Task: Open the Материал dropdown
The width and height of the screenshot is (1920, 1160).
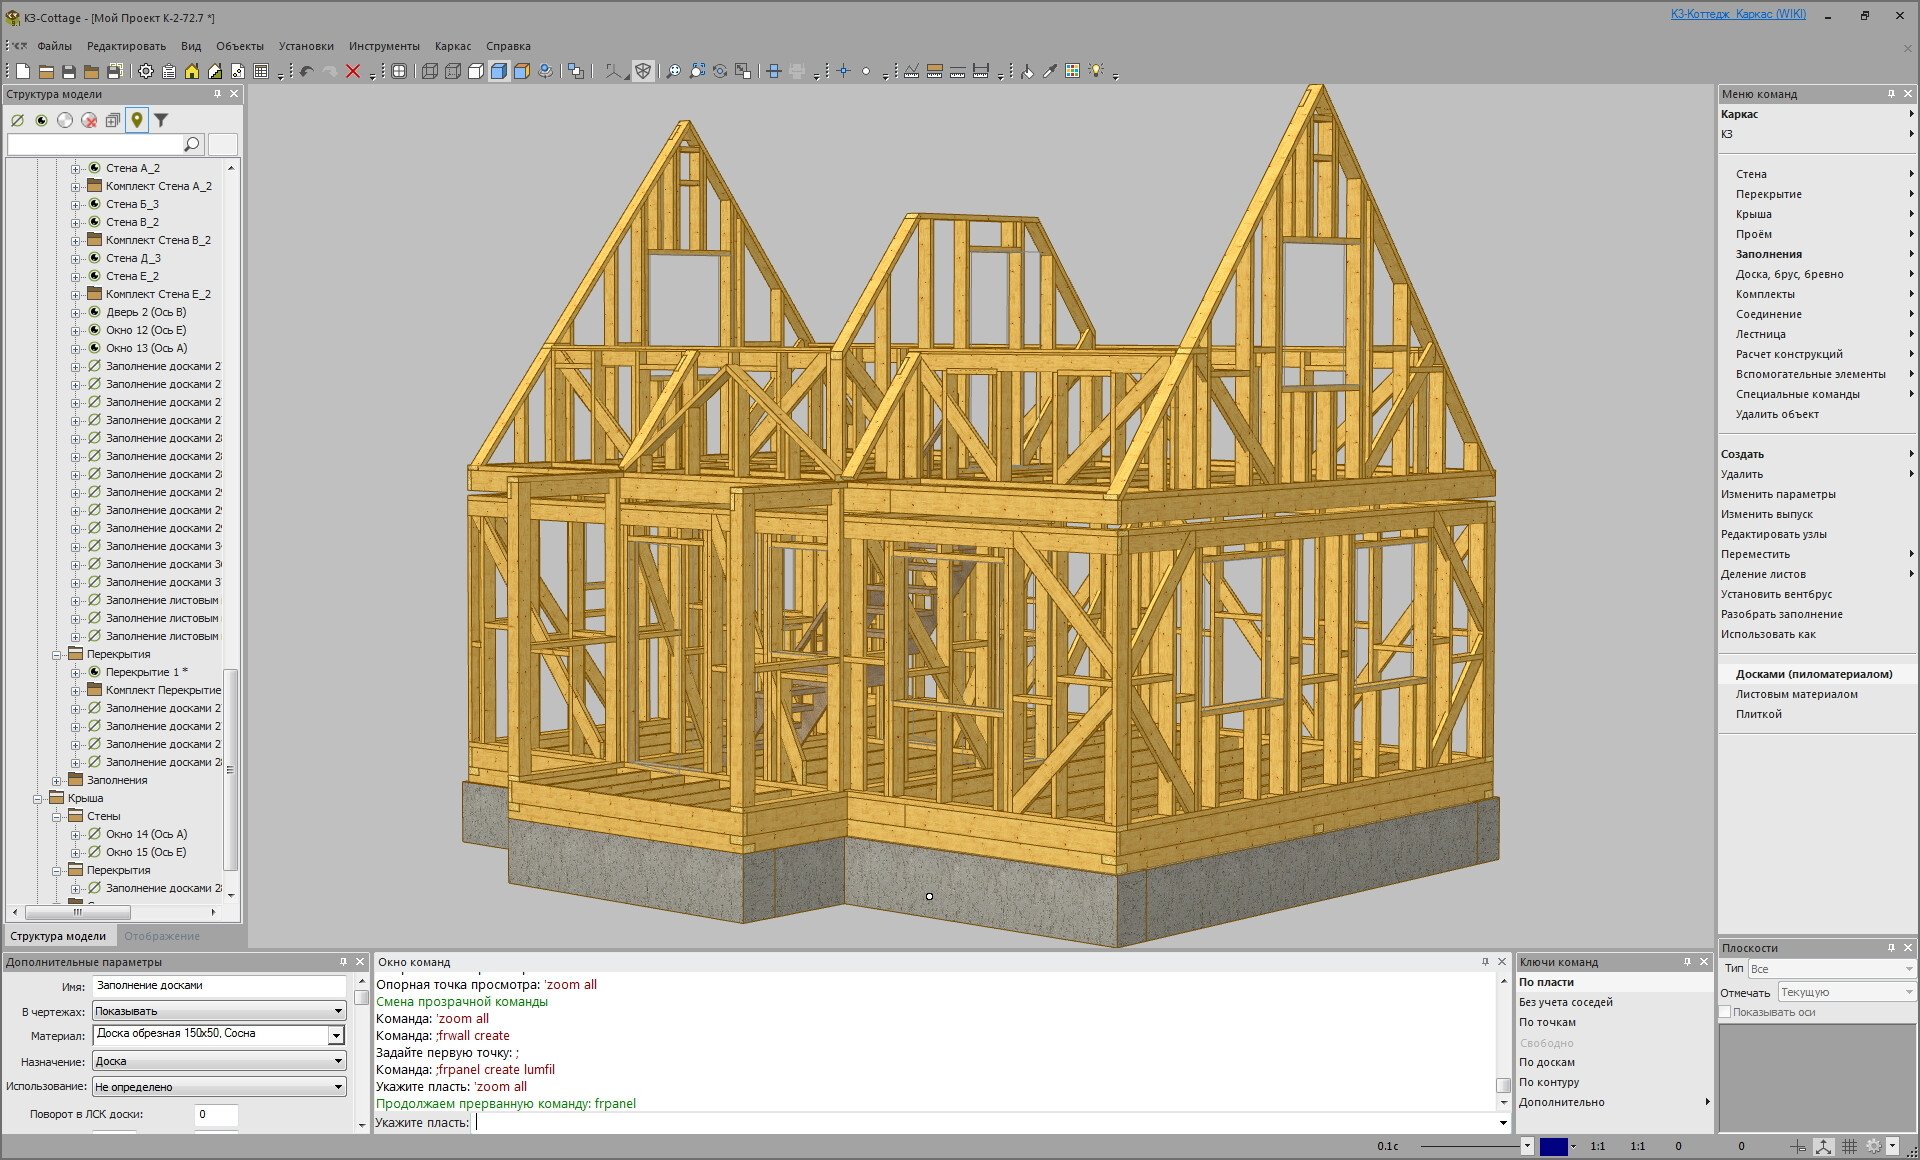Action: 336,1036
